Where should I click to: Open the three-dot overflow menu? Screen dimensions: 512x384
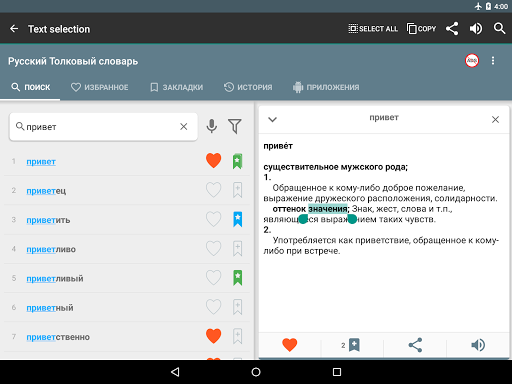coord(493,60)
